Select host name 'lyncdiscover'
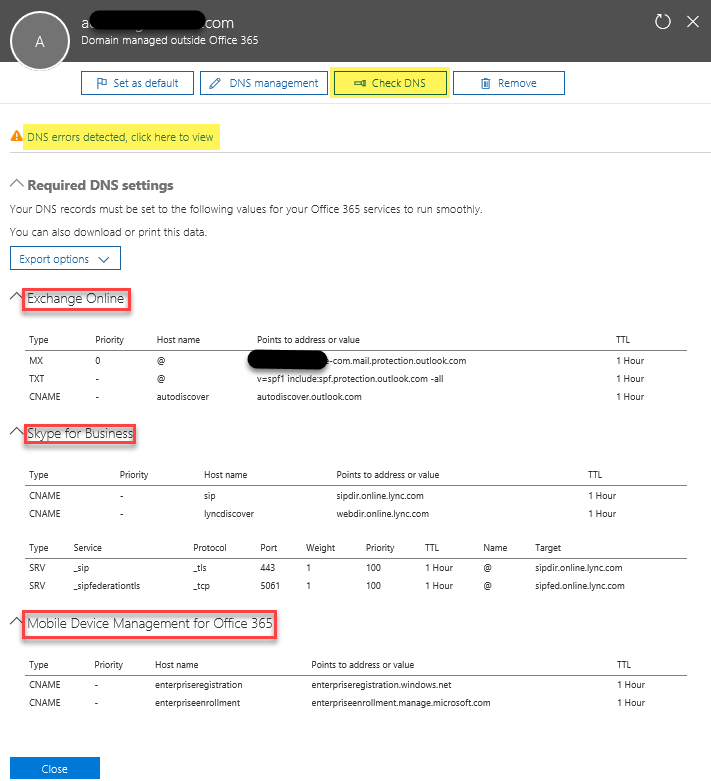 coord(229,514)
